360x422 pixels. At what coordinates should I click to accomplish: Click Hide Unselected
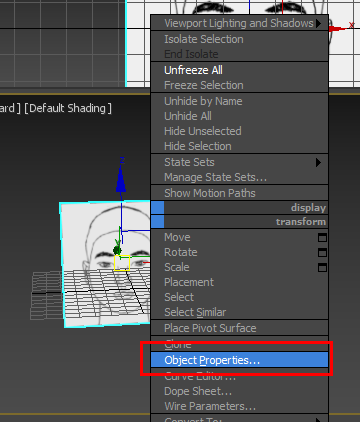click(239, 131)
